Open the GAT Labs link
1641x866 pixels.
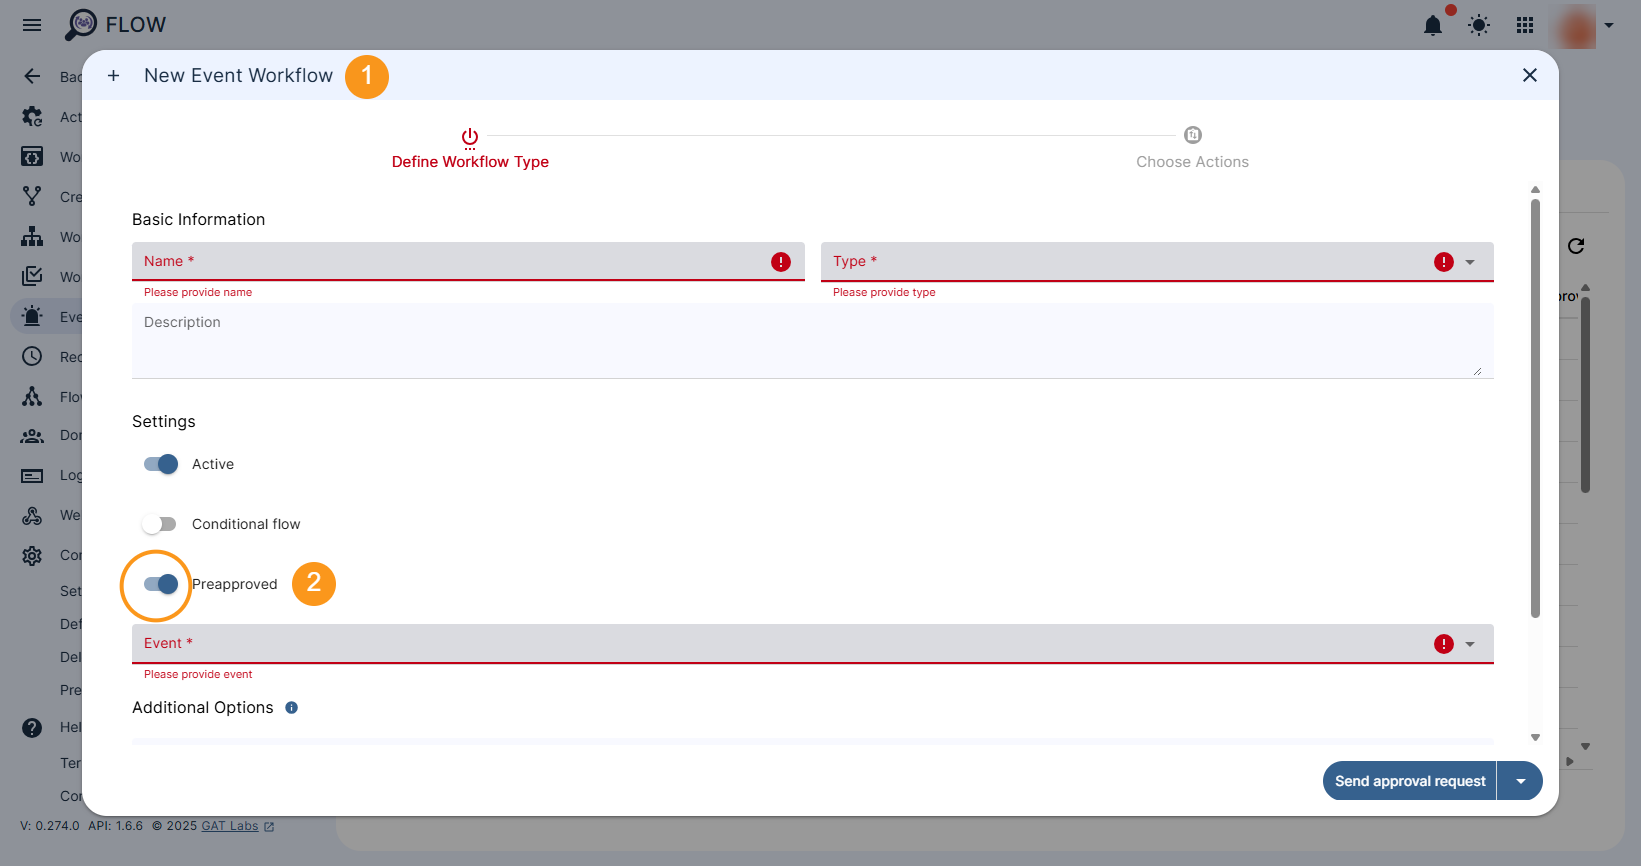[230, 826]
